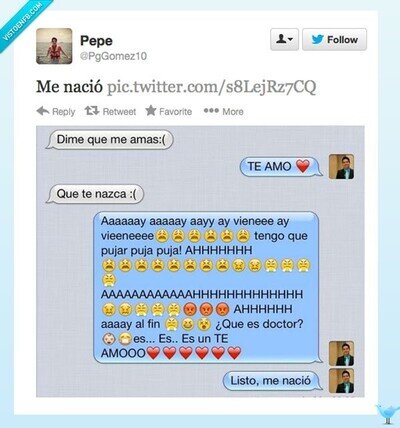
Task: Open Pepe's profile name
Action: tap(96, 41)
